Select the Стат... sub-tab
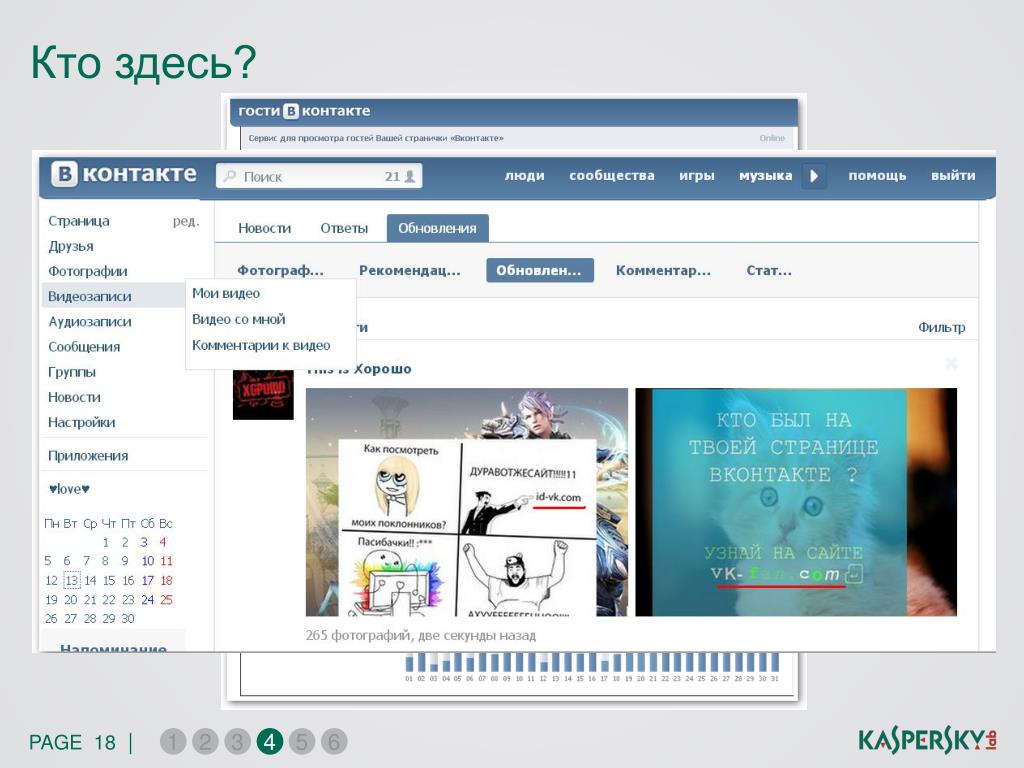 pos(769,270)
